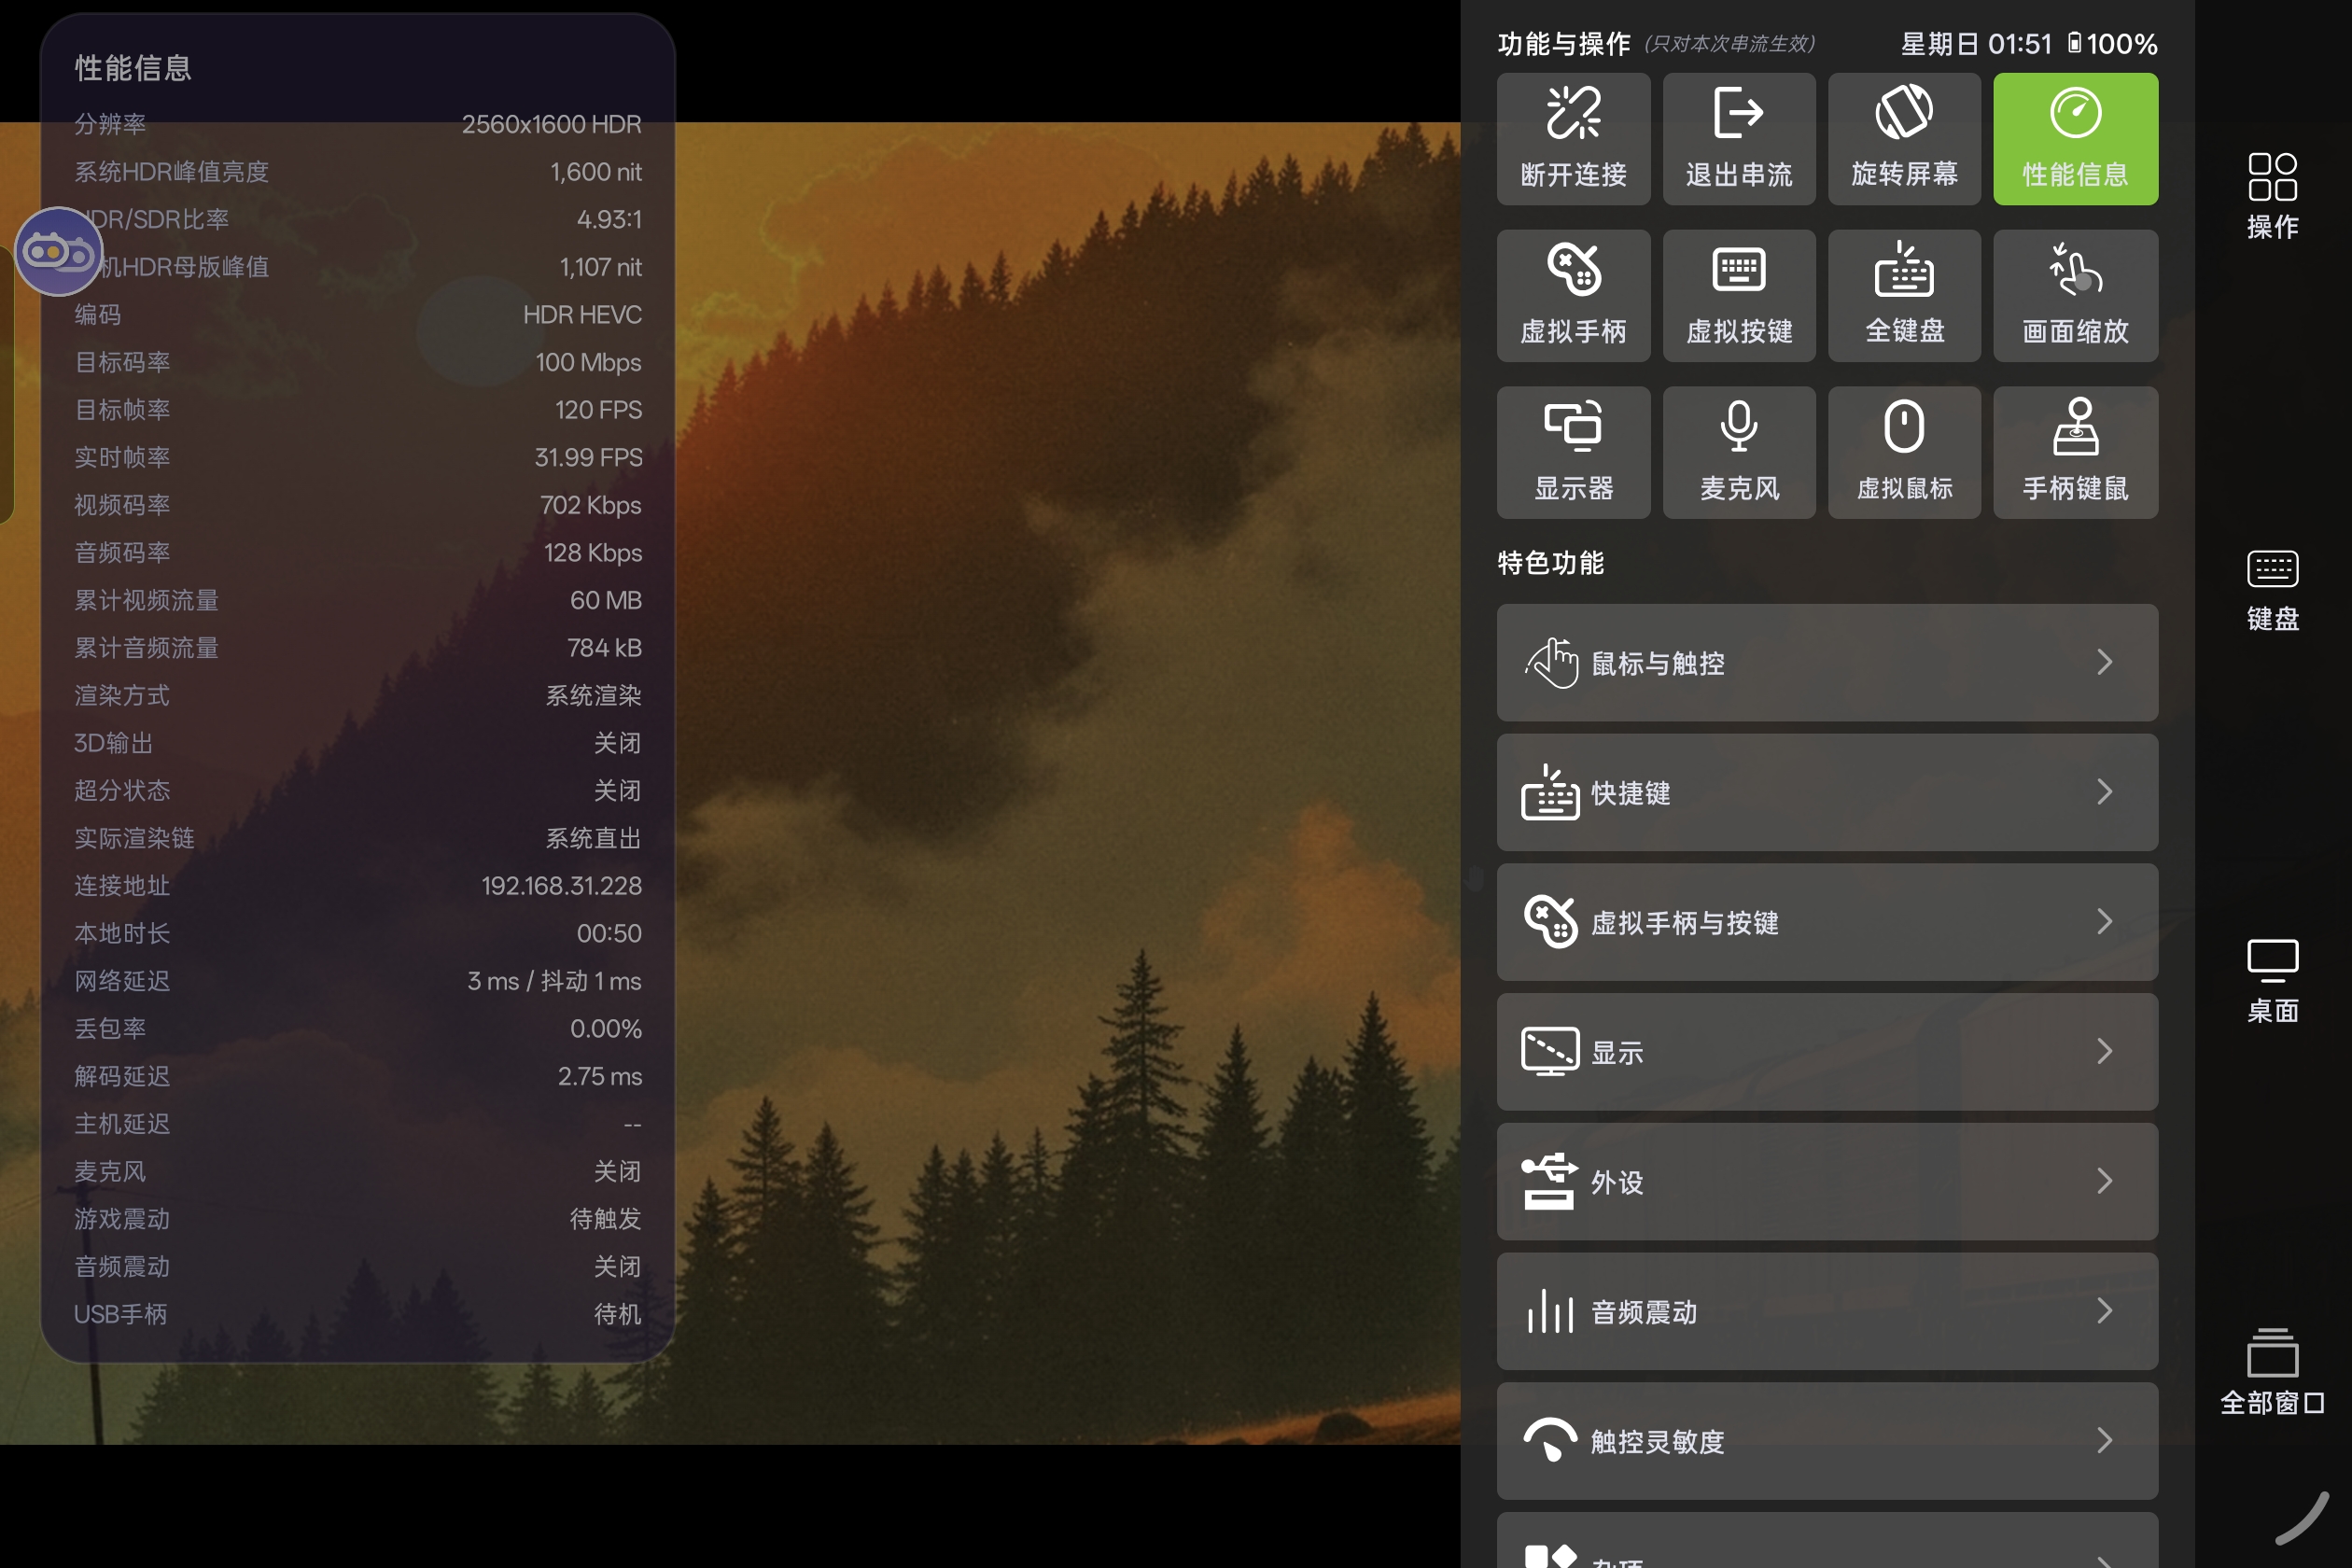Open All Windows (全部窗口) sidebar tab
The height and width of the screenshot is (1568, 2352).
2272,1372
